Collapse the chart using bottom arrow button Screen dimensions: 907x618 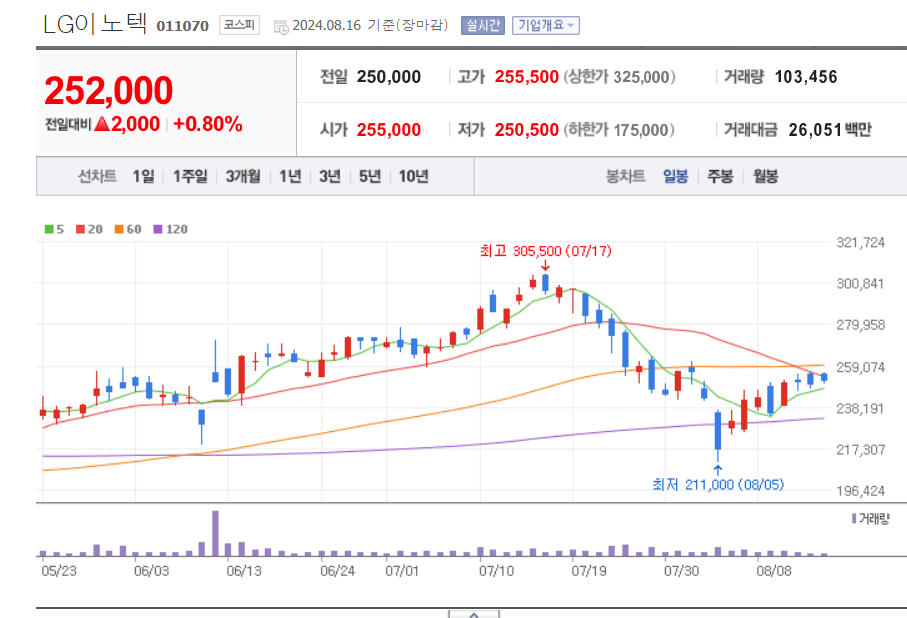474,615
